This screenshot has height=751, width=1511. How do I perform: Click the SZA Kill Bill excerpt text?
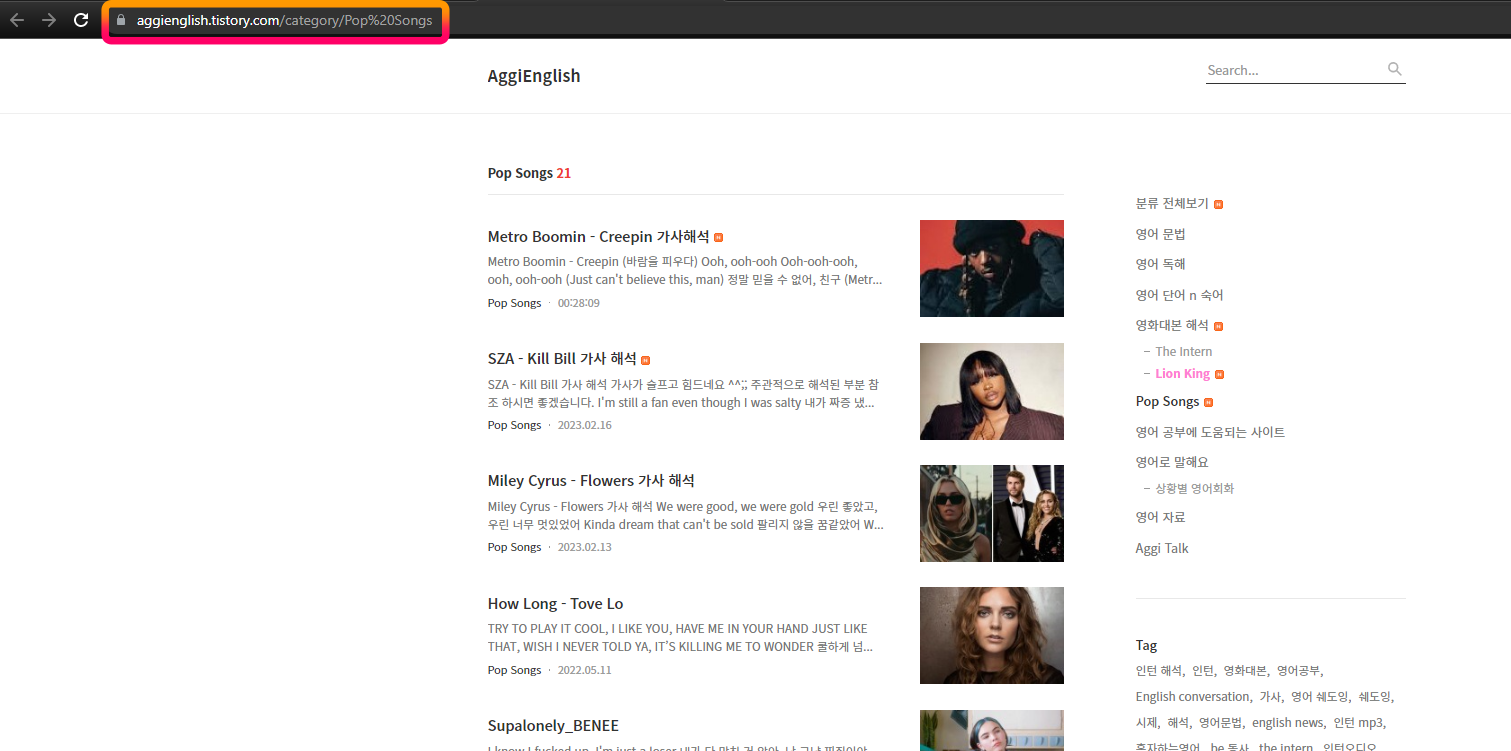[x=685, y=393]
